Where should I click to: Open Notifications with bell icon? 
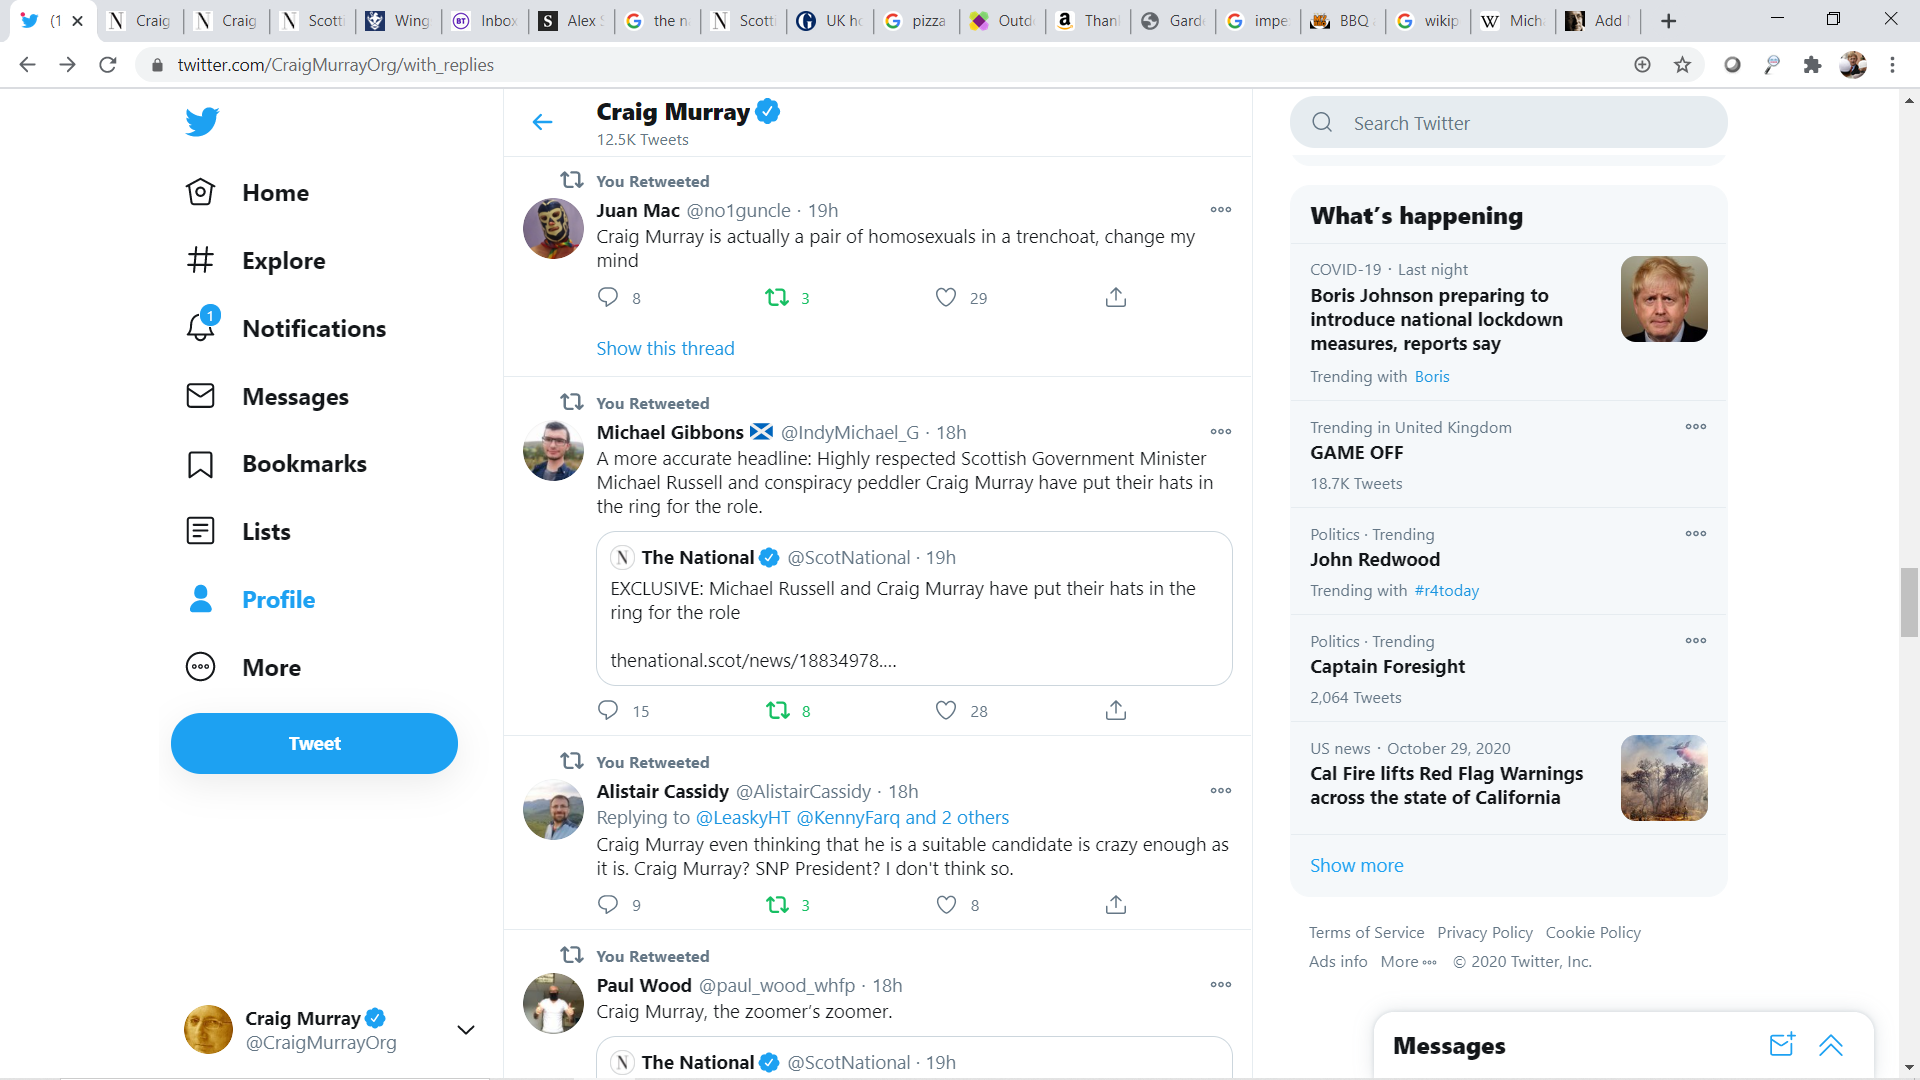pyautogui.click(x=285, y=328)
